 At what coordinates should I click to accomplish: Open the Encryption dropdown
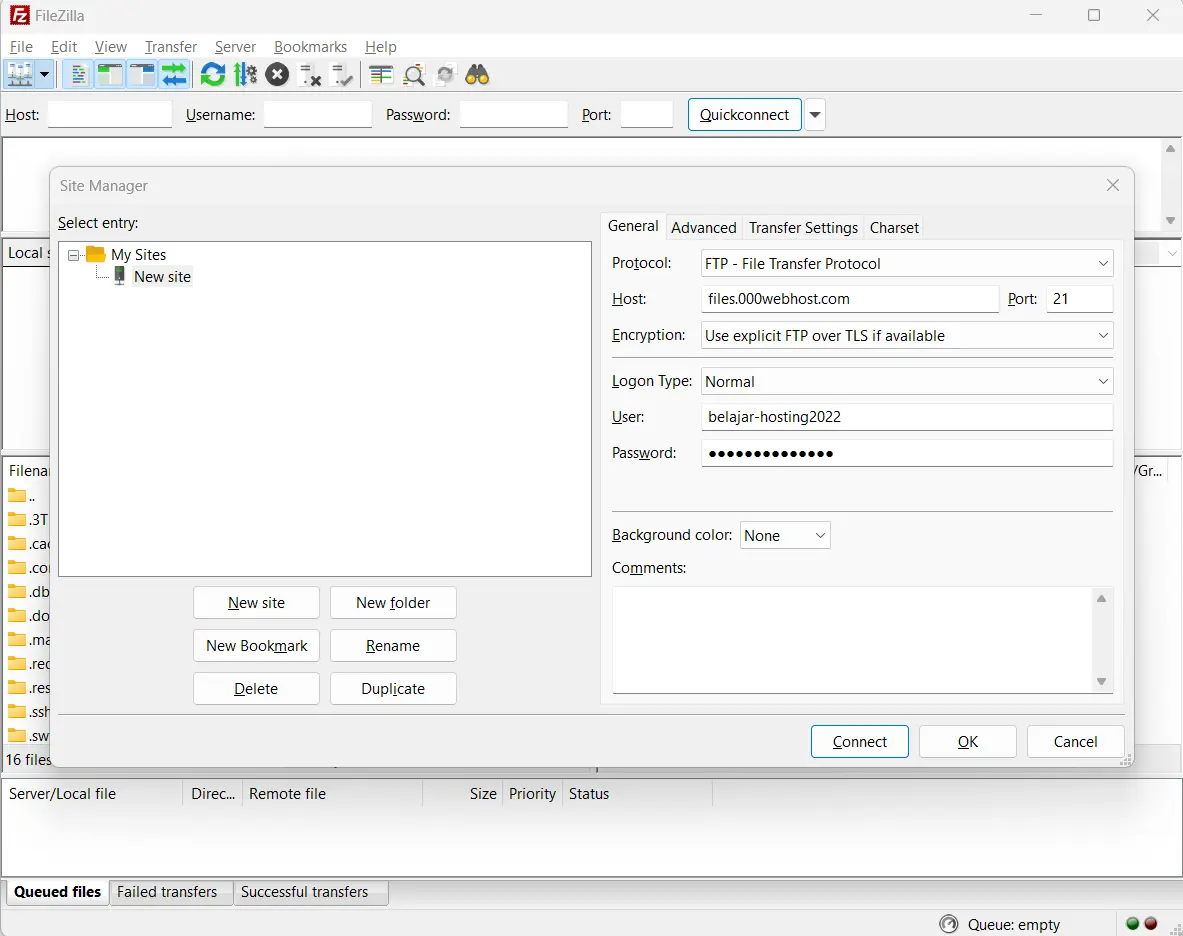(x=907, y=336)
